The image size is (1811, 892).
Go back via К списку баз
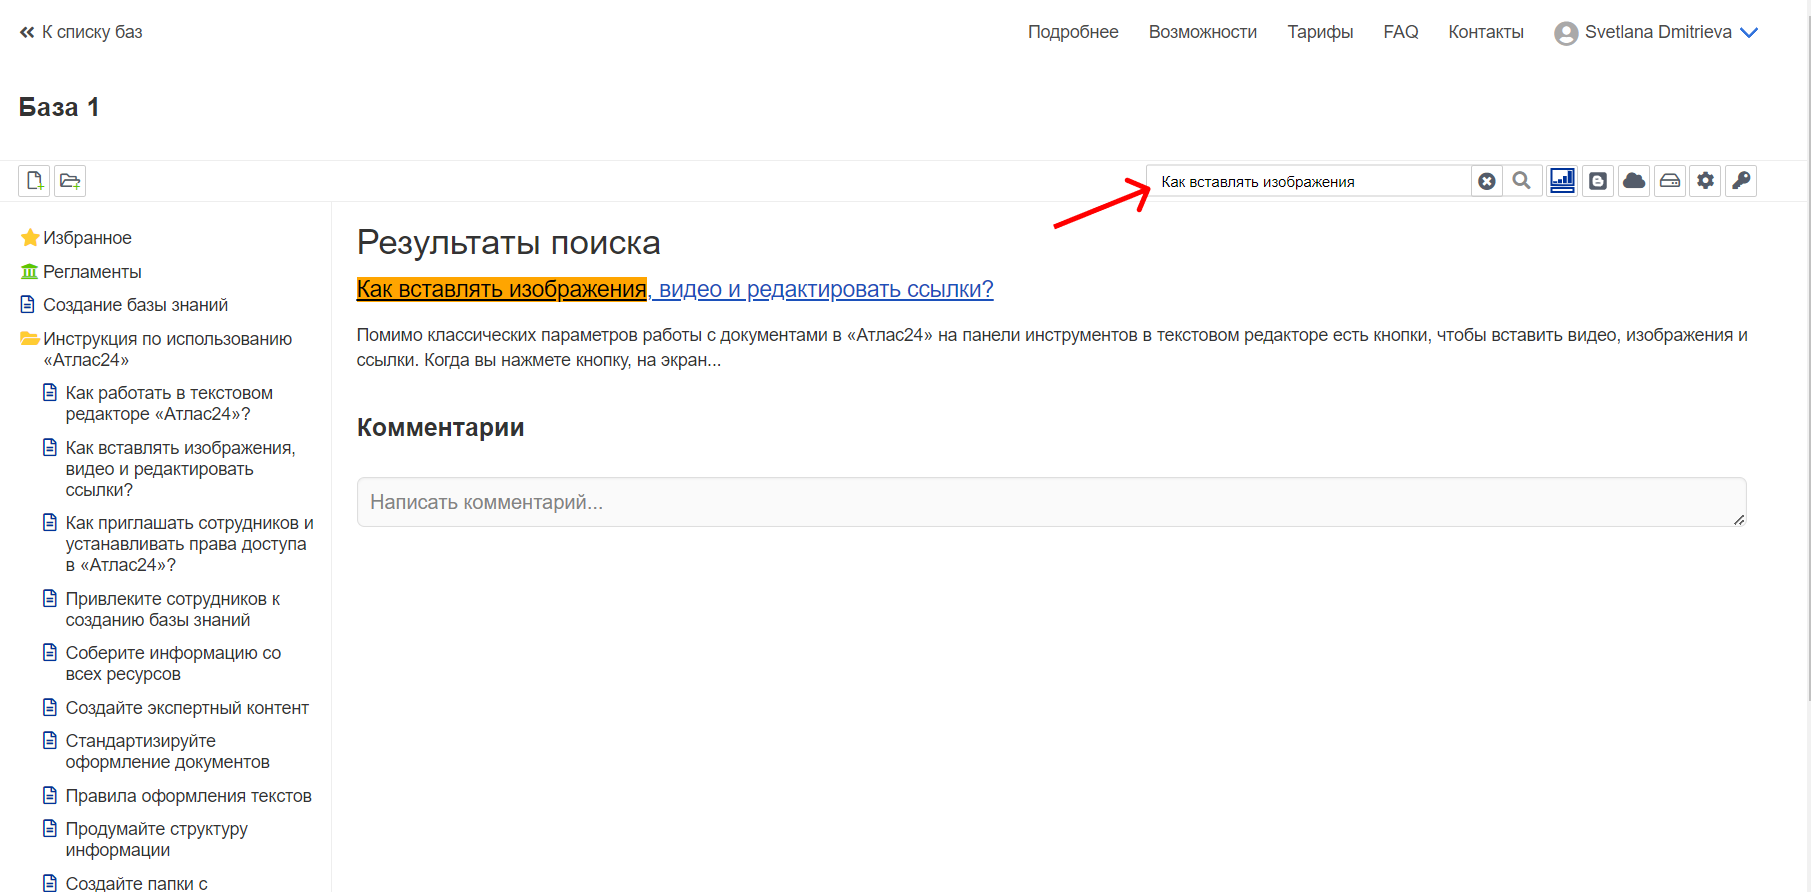click(81, 32)
